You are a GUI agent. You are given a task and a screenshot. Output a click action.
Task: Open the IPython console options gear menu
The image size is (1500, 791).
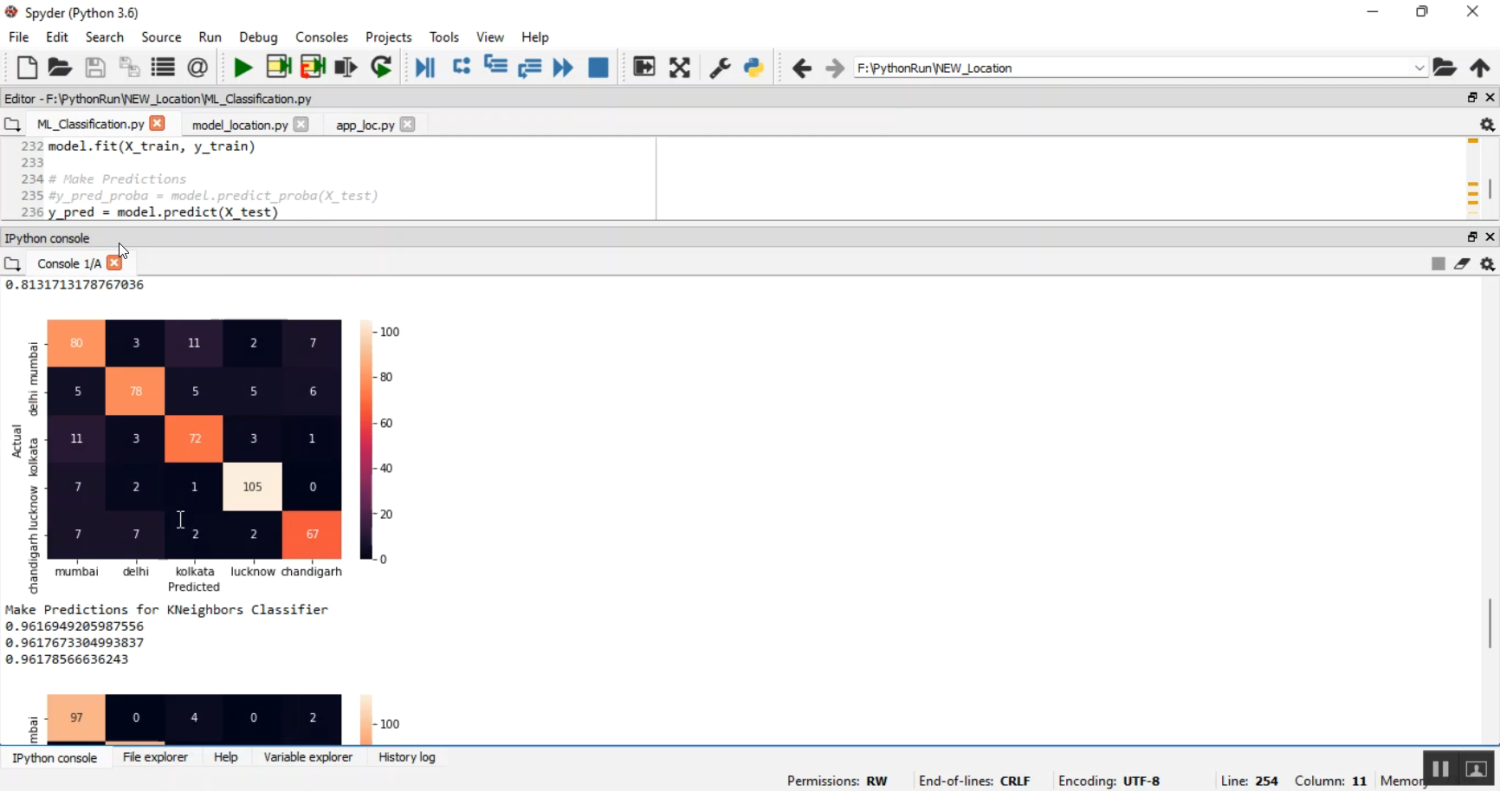1487,263
